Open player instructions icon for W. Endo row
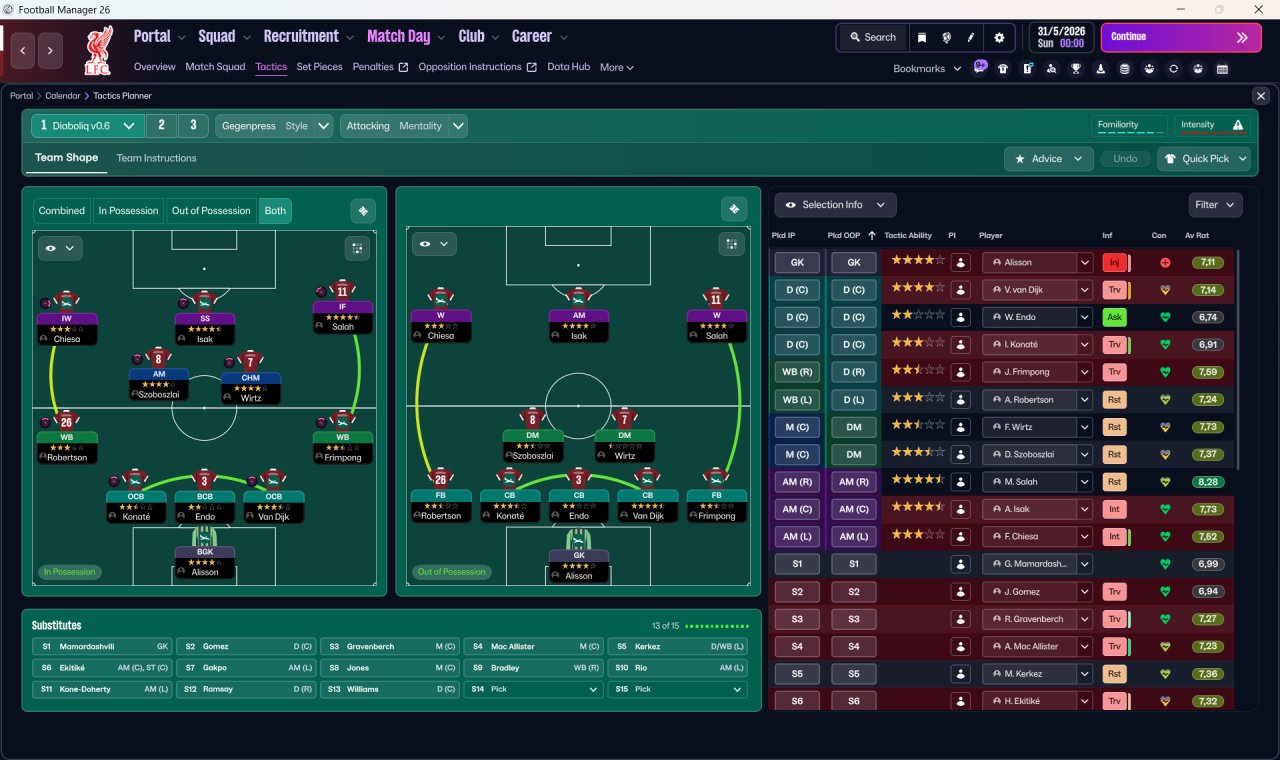Viewport: 1280px width, 760px height. coord(961,317)
